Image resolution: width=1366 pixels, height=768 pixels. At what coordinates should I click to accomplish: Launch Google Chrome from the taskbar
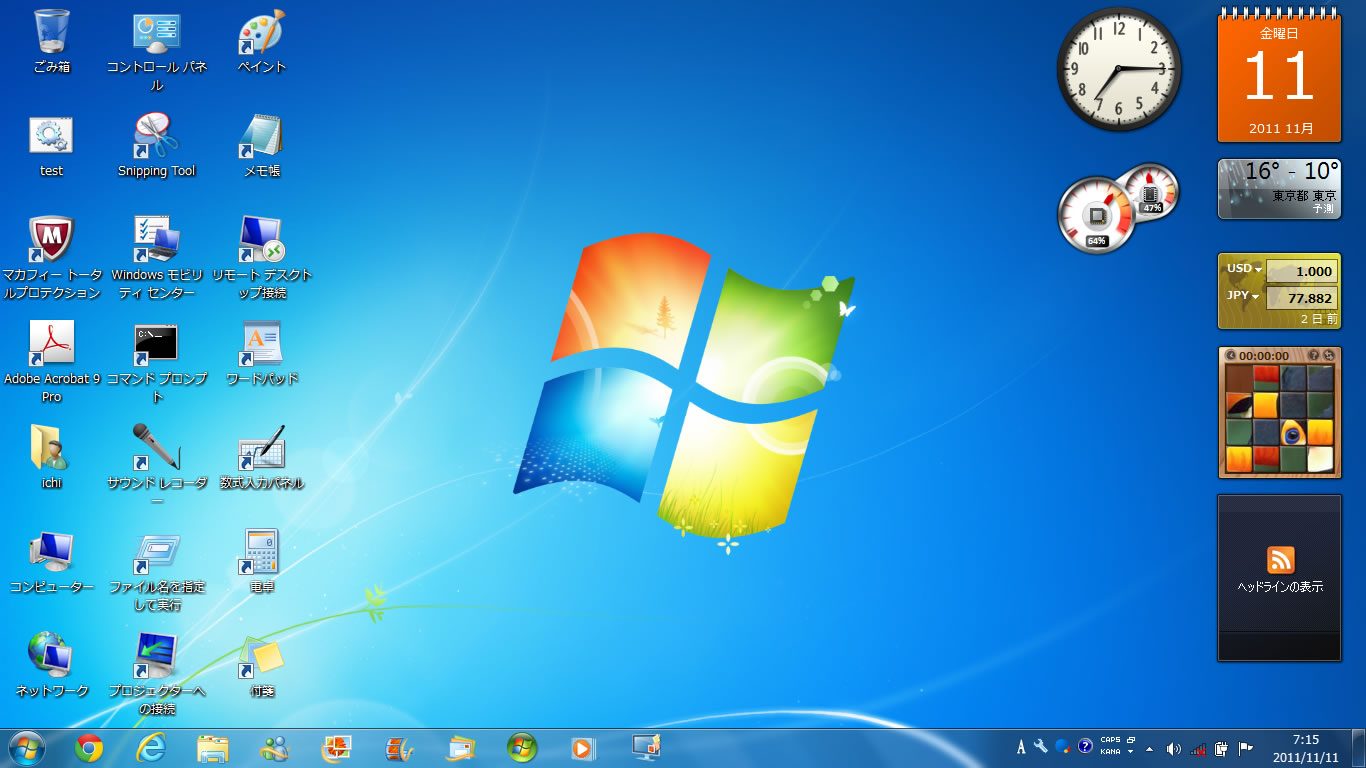click(89, 748)
